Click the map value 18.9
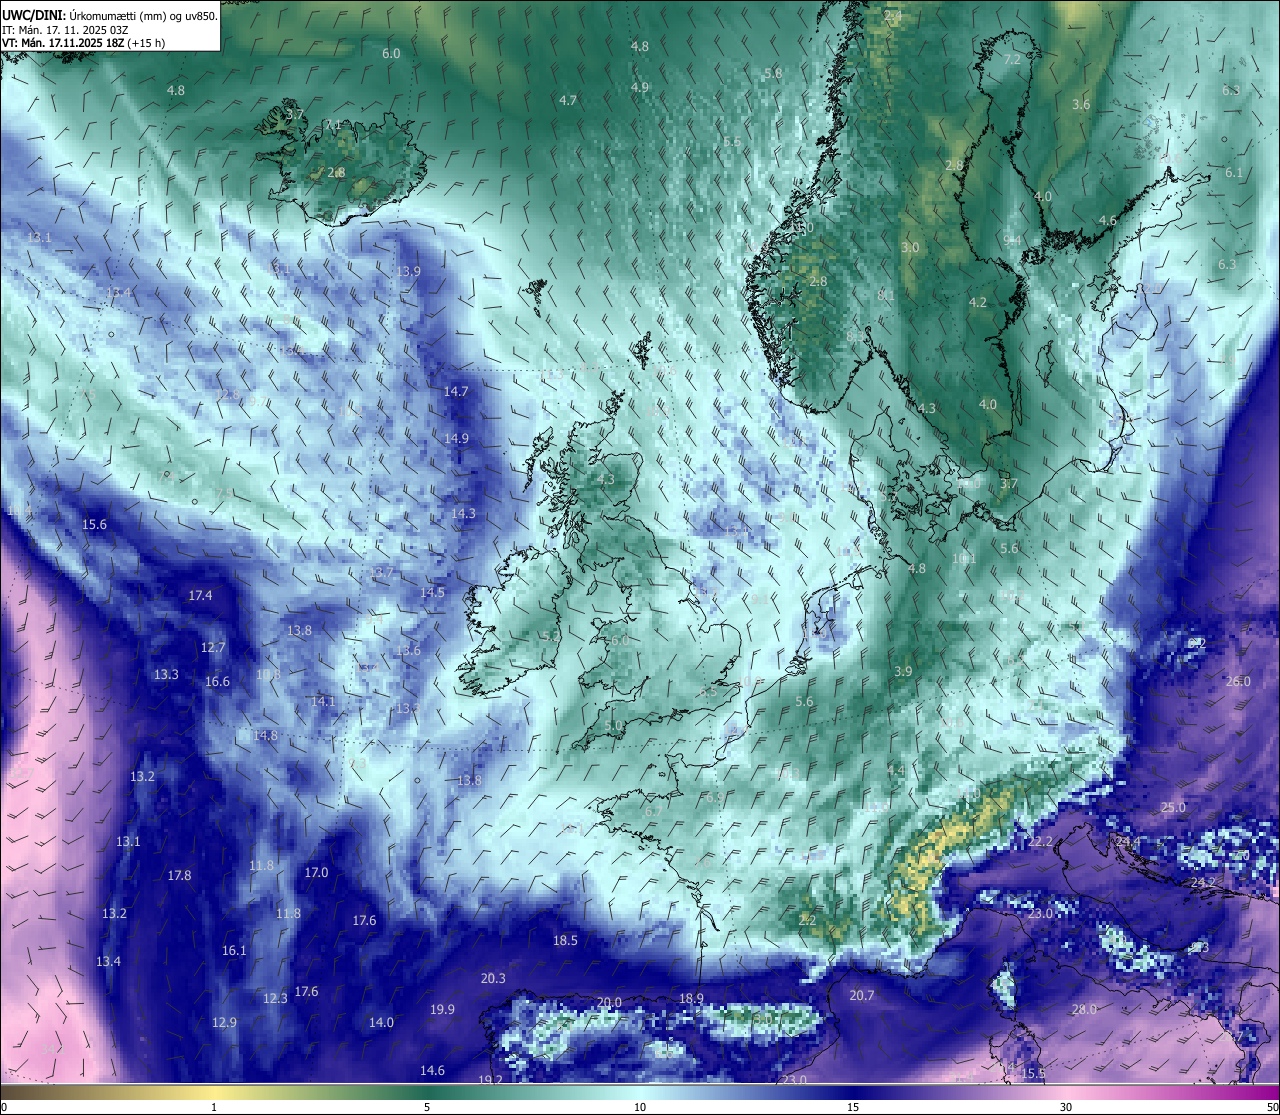This screenshot has width=1280, height=1115. pos(691,998)
